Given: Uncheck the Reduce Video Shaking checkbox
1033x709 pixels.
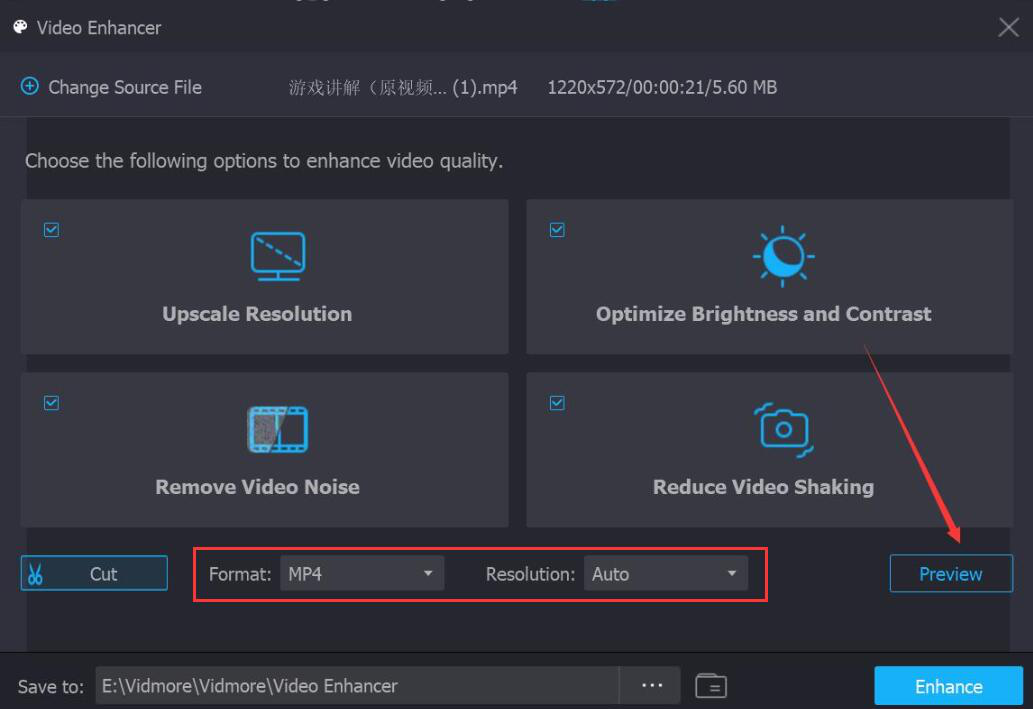Looking at the screenshot, I should click(557, 403).
